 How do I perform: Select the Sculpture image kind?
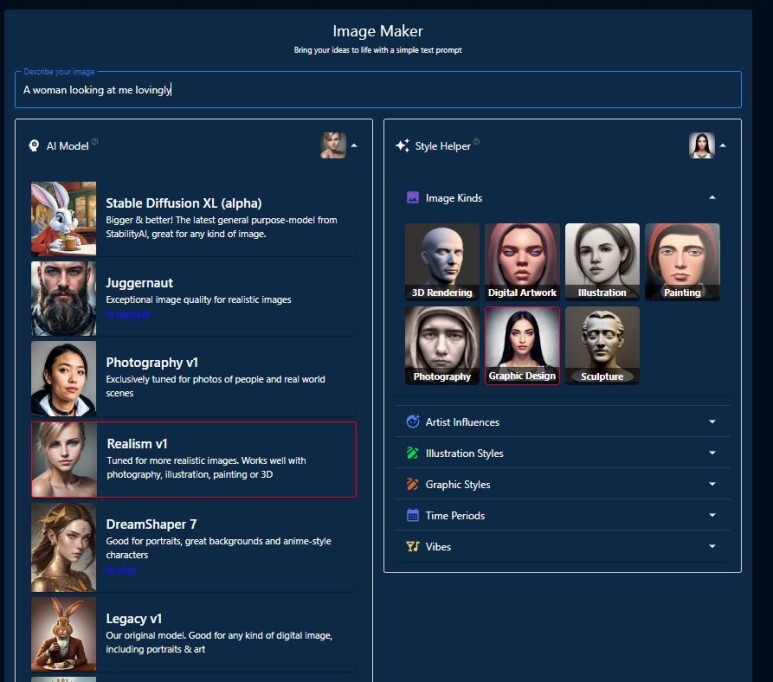click(602, 345)
